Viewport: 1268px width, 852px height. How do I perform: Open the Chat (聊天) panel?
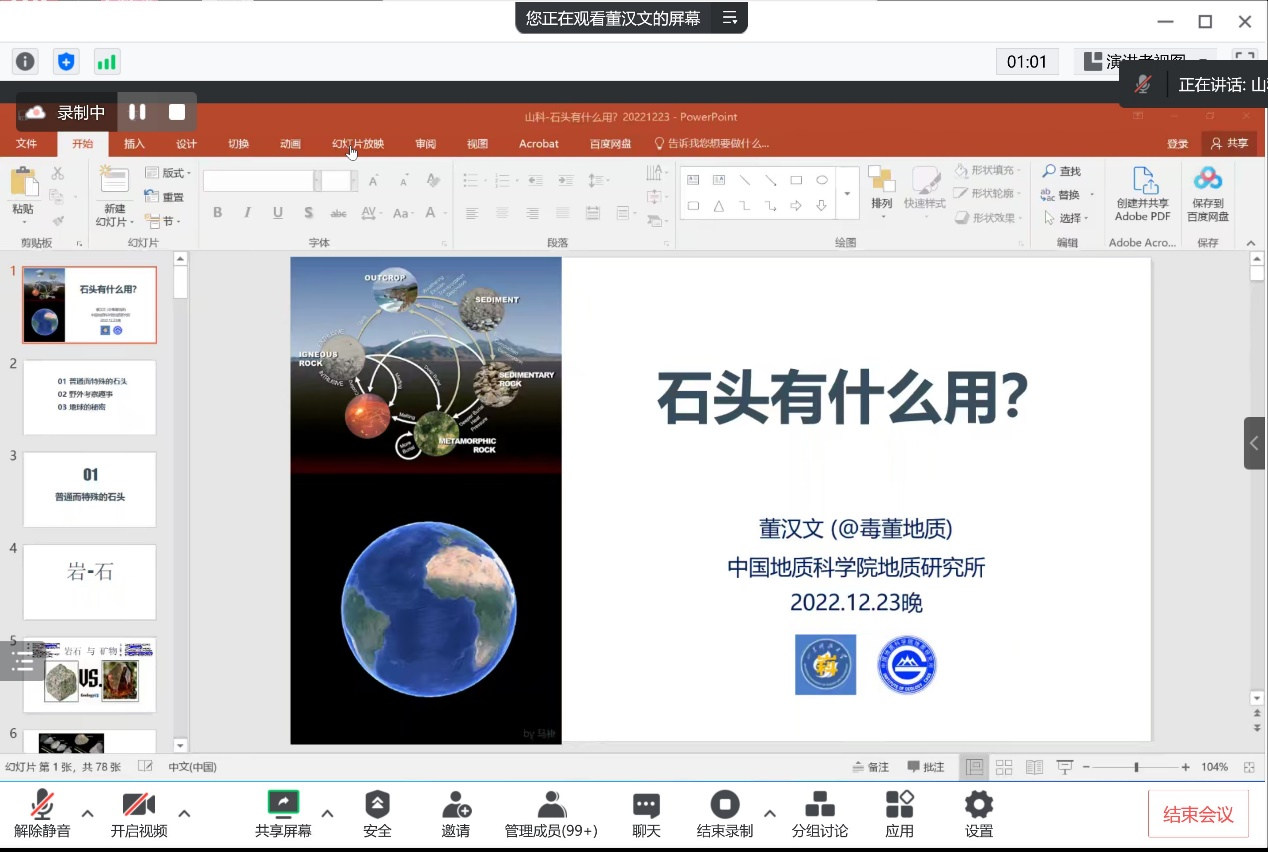coord(646,814)
